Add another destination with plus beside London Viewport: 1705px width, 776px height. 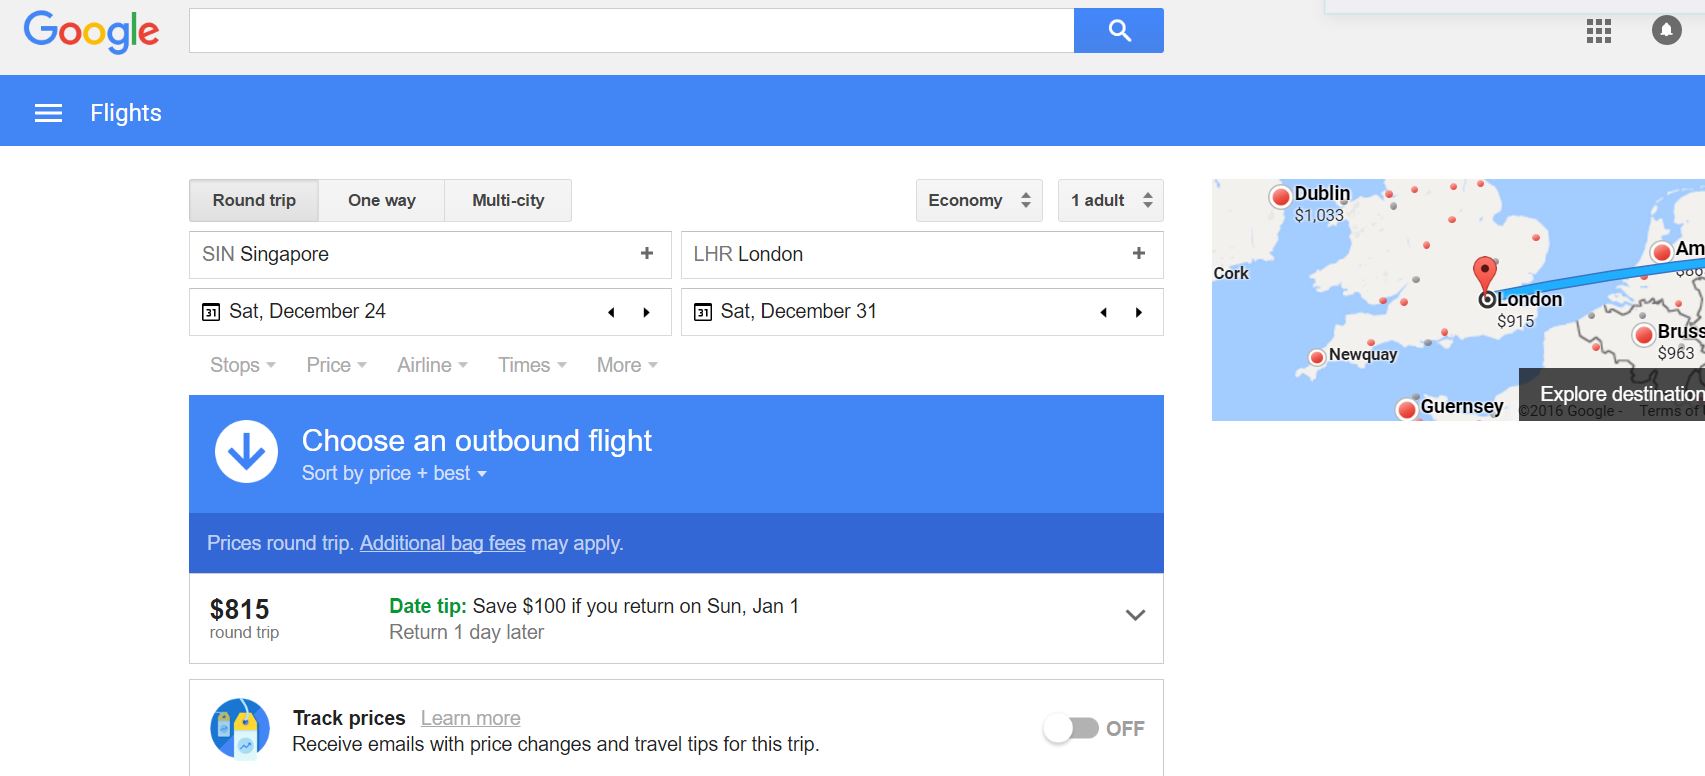(1138, 254)
